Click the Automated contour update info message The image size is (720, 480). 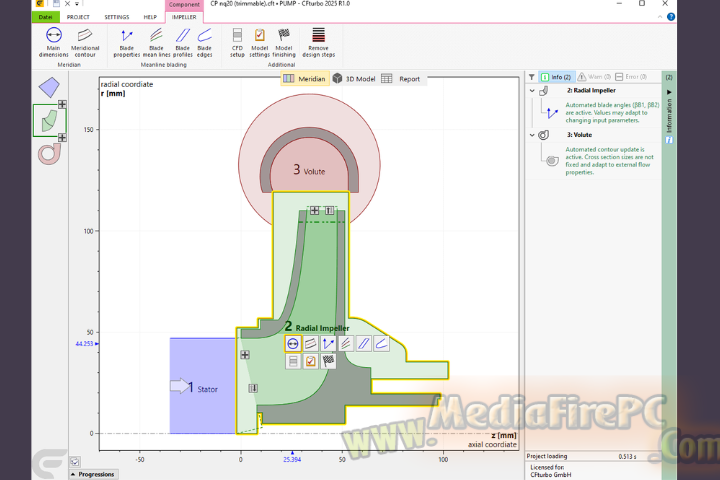(x=609, y=161)
